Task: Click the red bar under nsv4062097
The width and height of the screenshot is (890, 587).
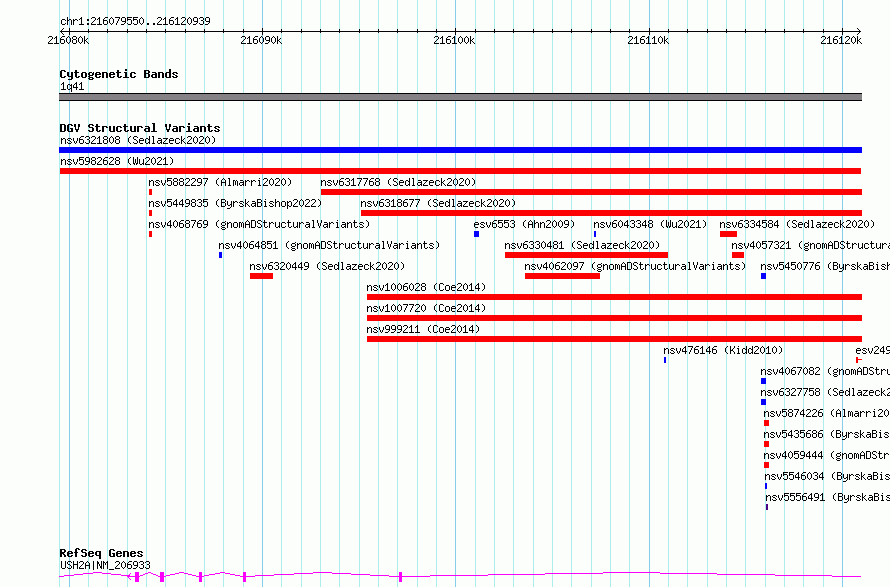Action: coord(562,276)
